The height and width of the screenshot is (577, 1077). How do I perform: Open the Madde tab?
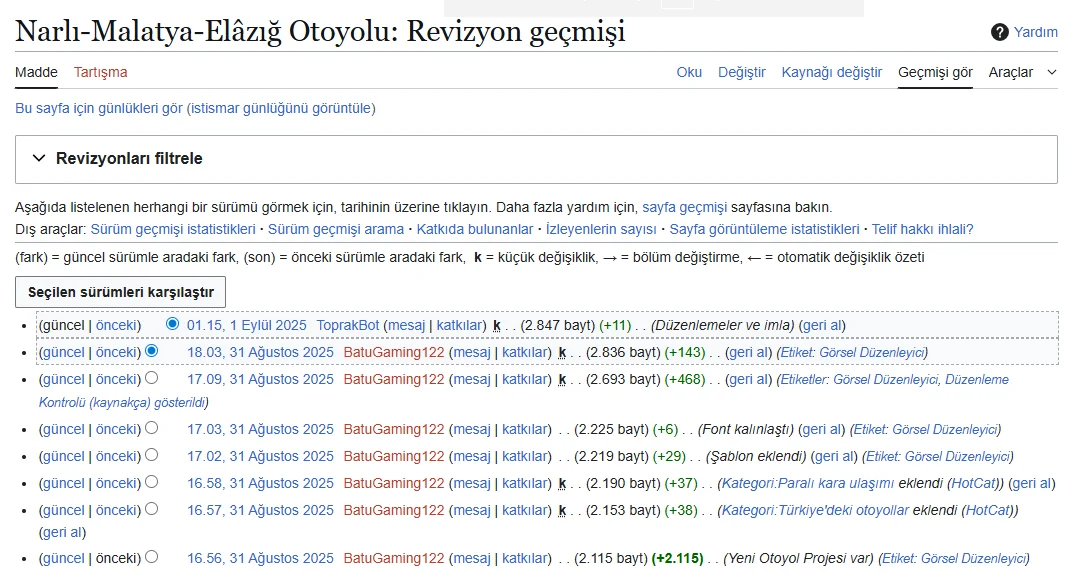click(x=36, y=72)
